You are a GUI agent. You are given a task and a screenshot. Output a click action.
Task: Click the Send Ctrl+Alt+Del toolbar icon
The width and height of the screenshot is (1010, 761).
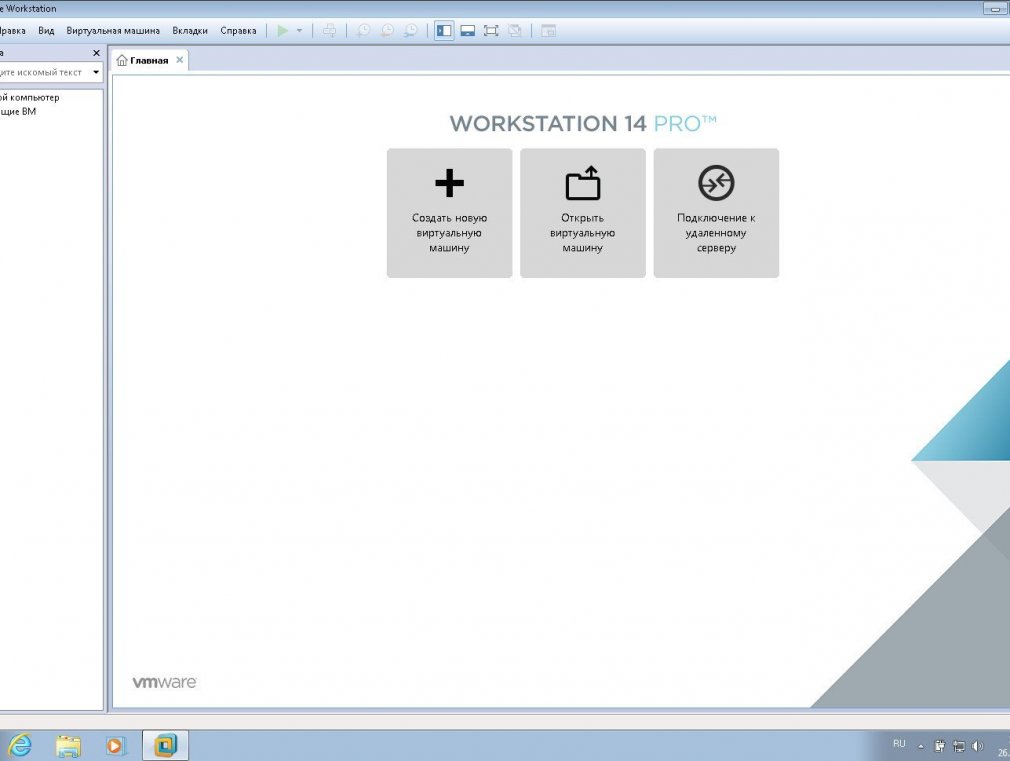tap(329, 30)
